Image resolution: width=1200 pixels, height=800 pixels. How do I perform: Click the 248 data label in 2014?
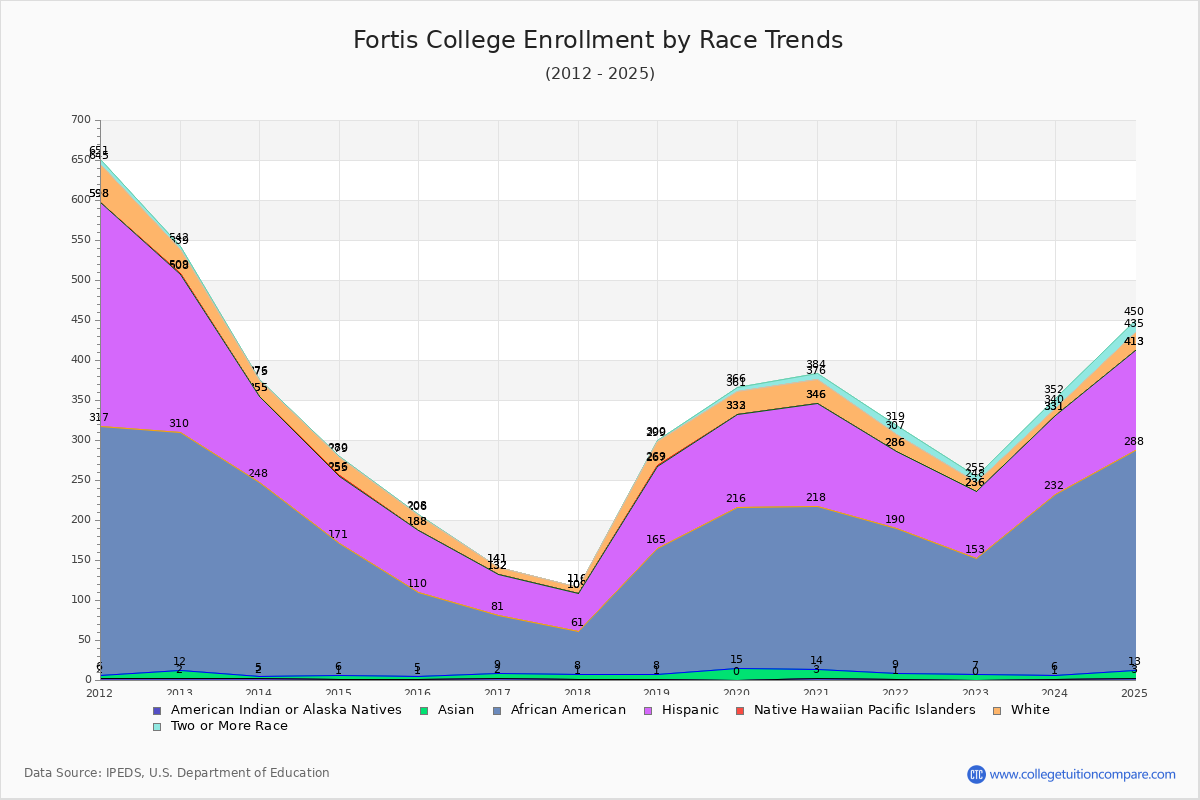258,474
